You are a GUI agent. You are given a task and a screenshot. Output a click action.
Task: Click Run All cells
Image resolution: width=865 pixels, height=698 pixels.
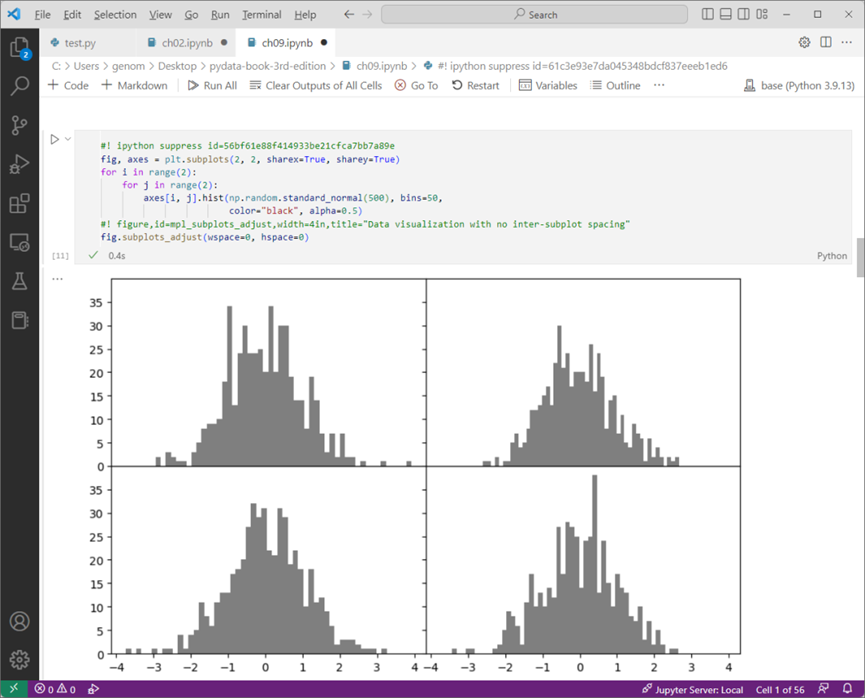[212, 86]
